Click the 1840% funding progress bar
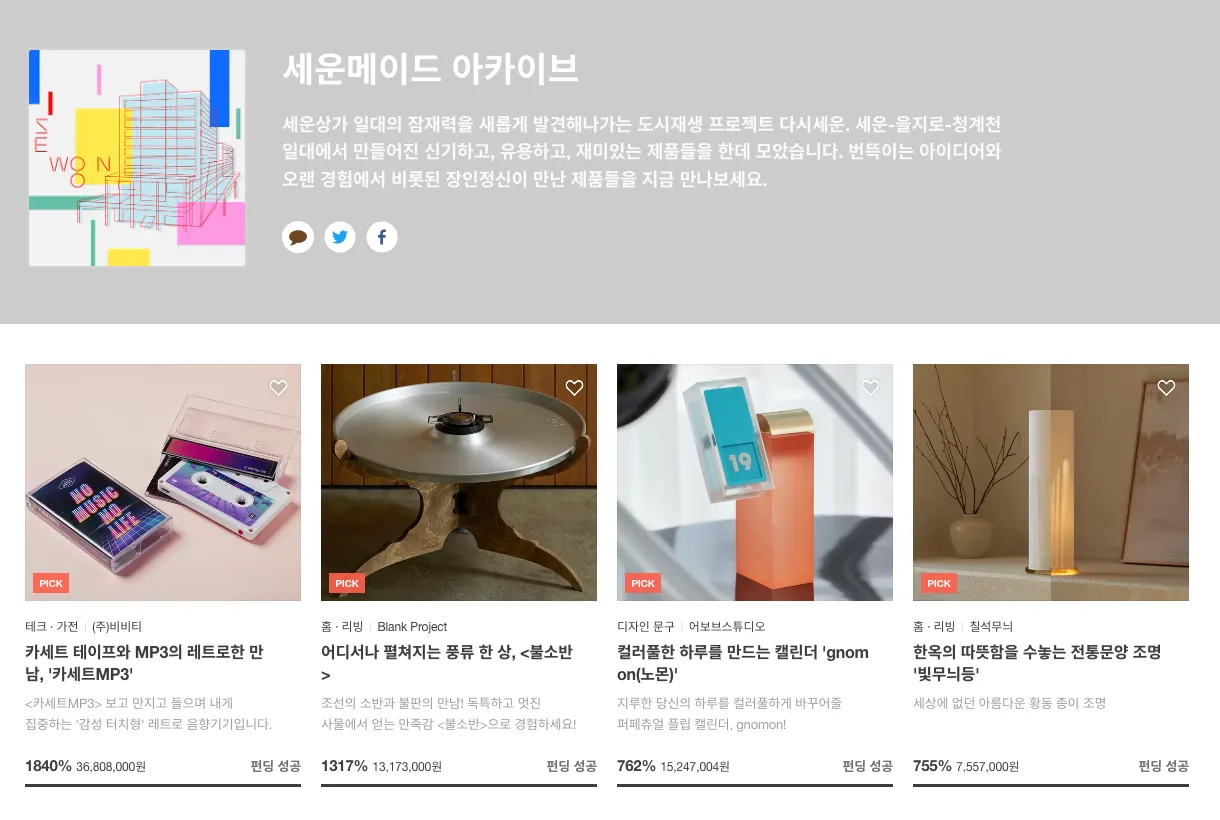The image size is (1220, 820). [163, 785]
